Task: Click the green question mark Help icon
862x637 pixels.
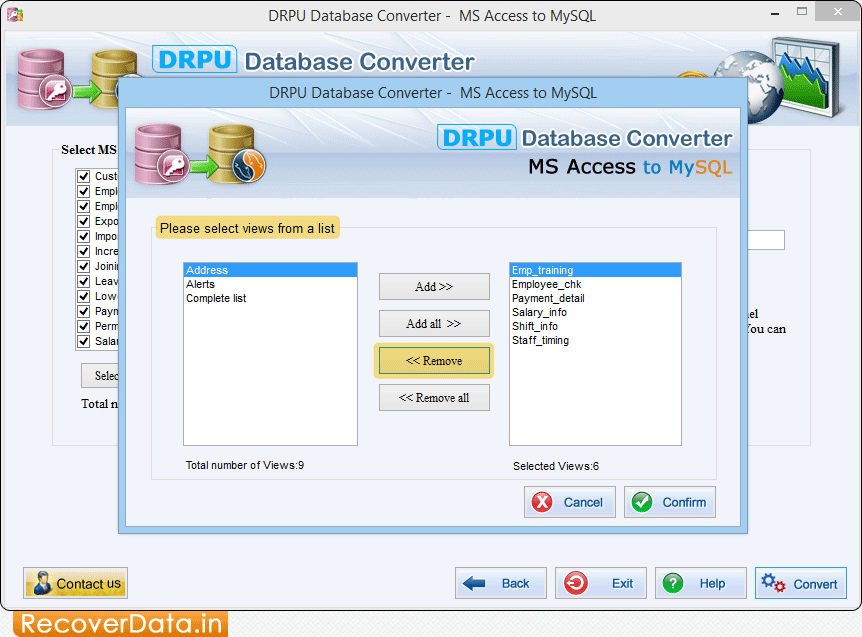Action: pyautogui.click(x=672, y=583)
